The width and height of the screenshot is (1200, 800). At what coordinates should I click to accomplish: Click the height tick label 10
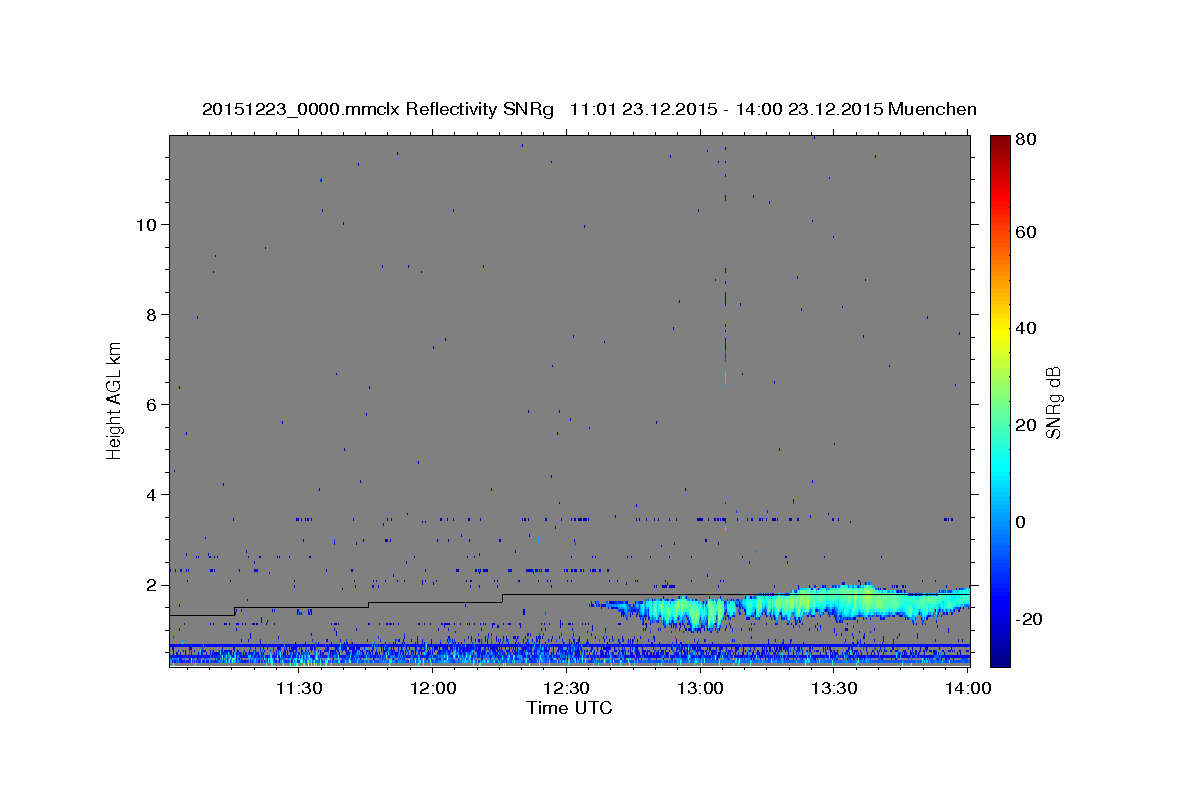point(146,225)
